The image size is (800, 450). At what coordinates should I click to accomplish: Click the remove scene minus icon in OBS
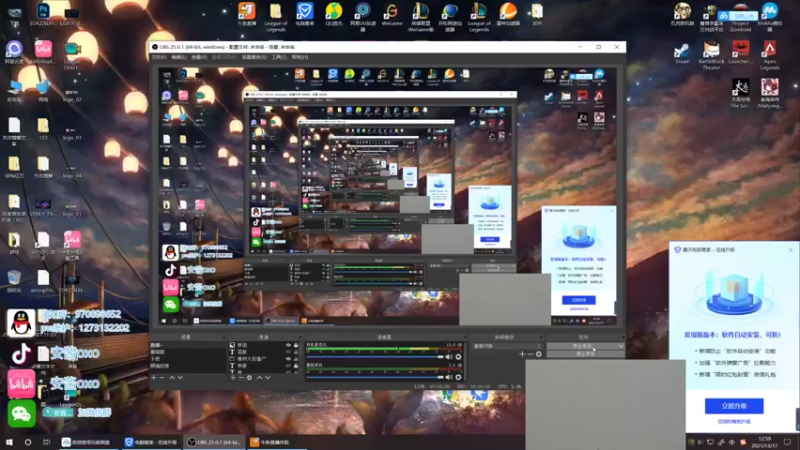(162, 378)
